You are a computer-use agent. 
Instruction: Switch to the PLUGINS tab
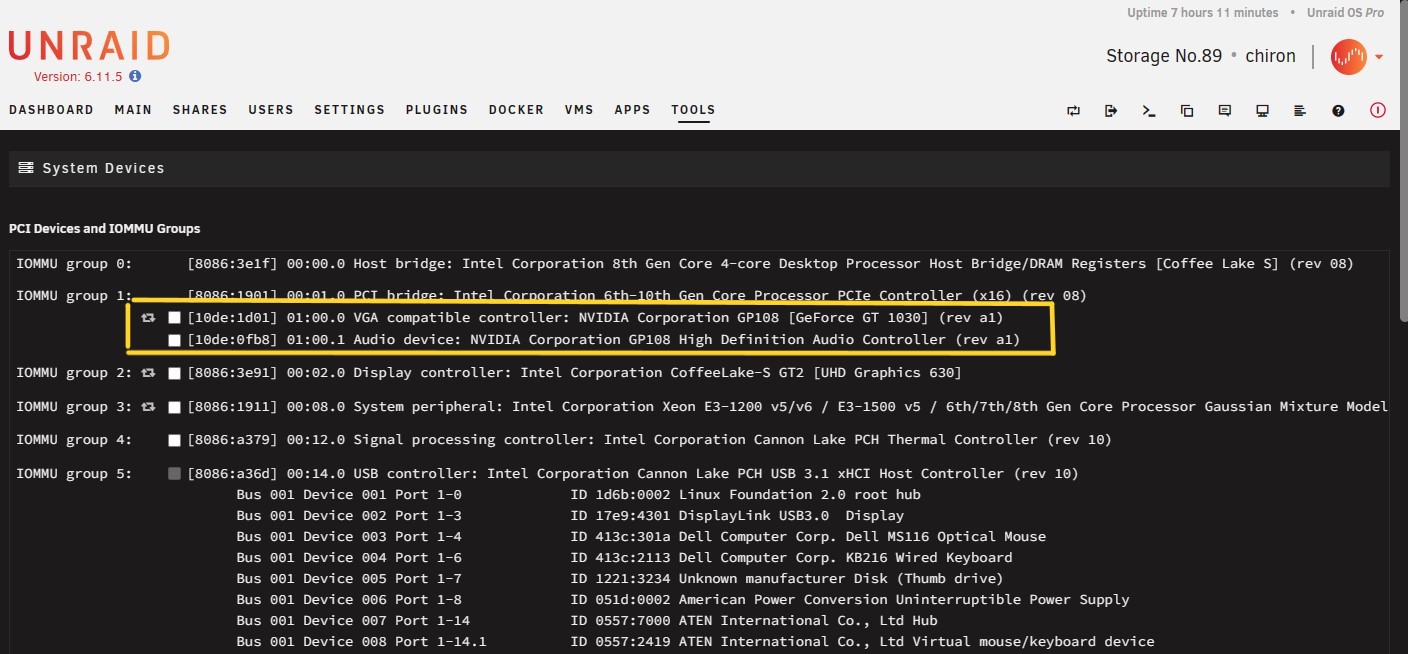pyautogui.click(x=436, y=110)
